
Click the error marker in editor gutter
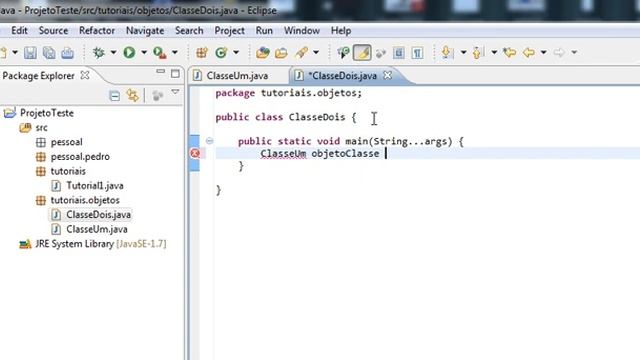[x=195, y=153]
